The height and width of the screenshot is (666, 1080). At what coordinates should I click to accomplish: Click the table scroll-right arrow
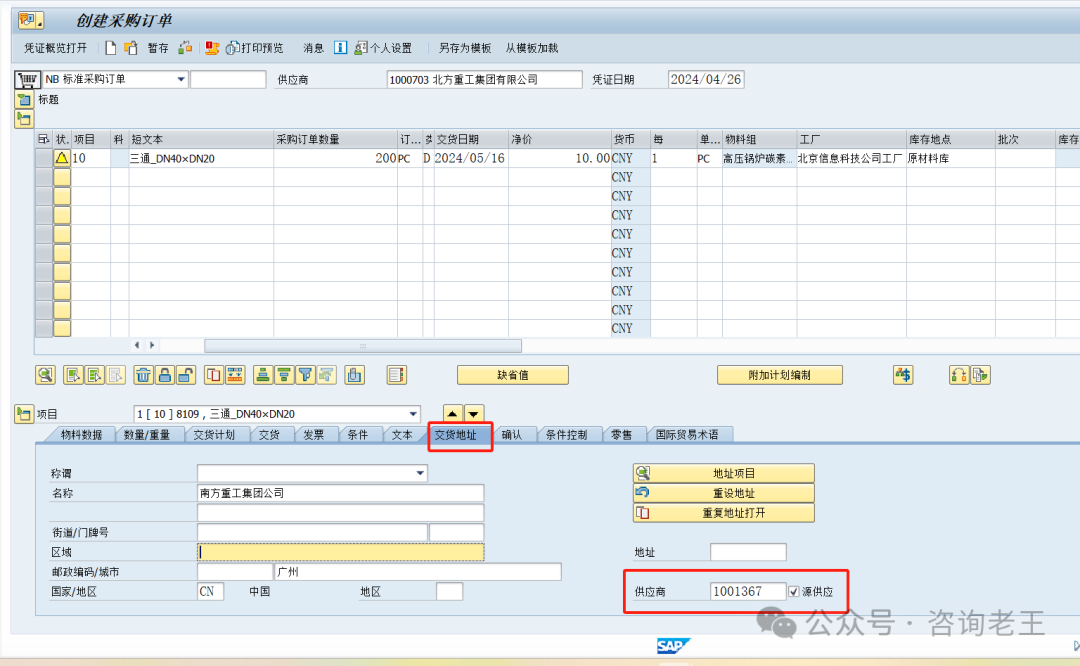click(152, 345)
